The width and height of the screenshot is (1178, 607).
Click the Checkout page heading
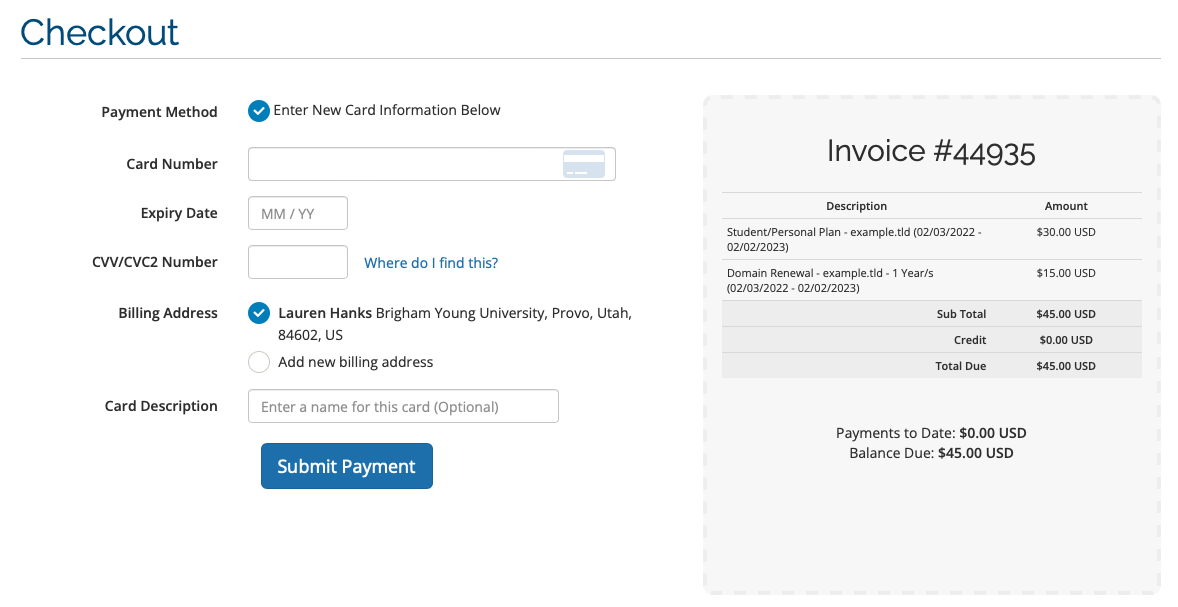point(99,32)
